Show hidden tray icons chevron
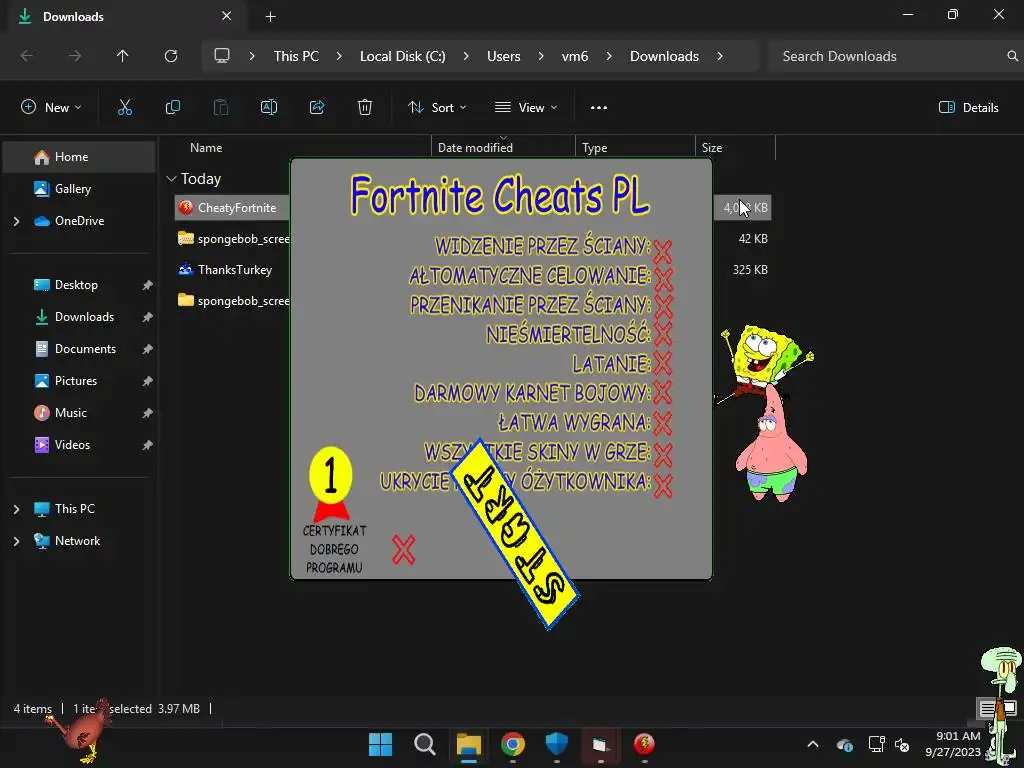Image resolution: width=1024 pixels, height=768 pixels. point(813,744)
